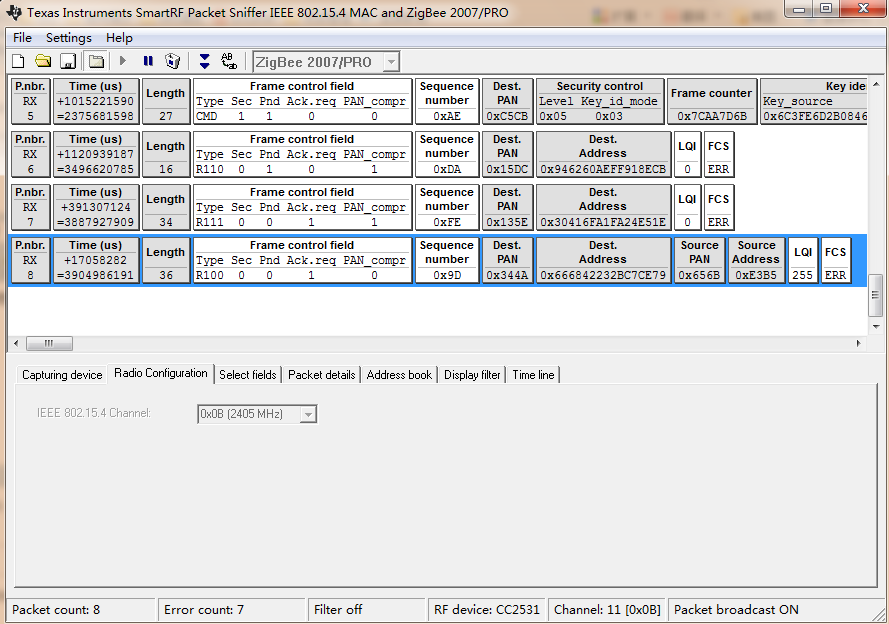
Task: Click sequence number 0xAE in packet 5
Action: [x=447, y=116]
